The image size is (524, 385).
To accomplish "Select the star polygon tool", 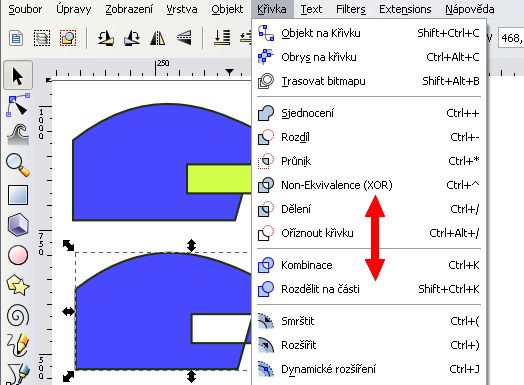I will [18, 285].
